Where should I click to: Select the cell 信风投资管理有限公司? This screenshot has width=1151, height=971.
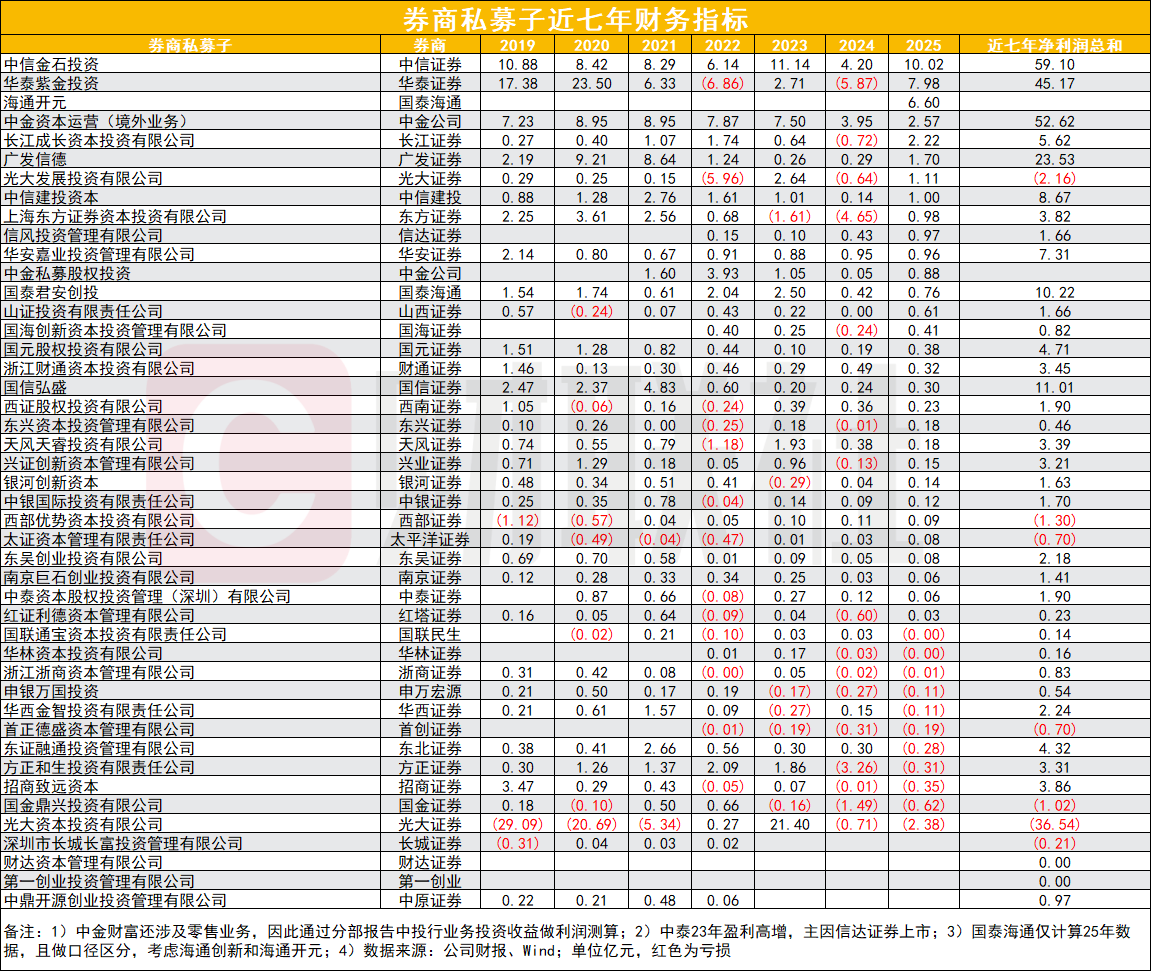point(83,236)
